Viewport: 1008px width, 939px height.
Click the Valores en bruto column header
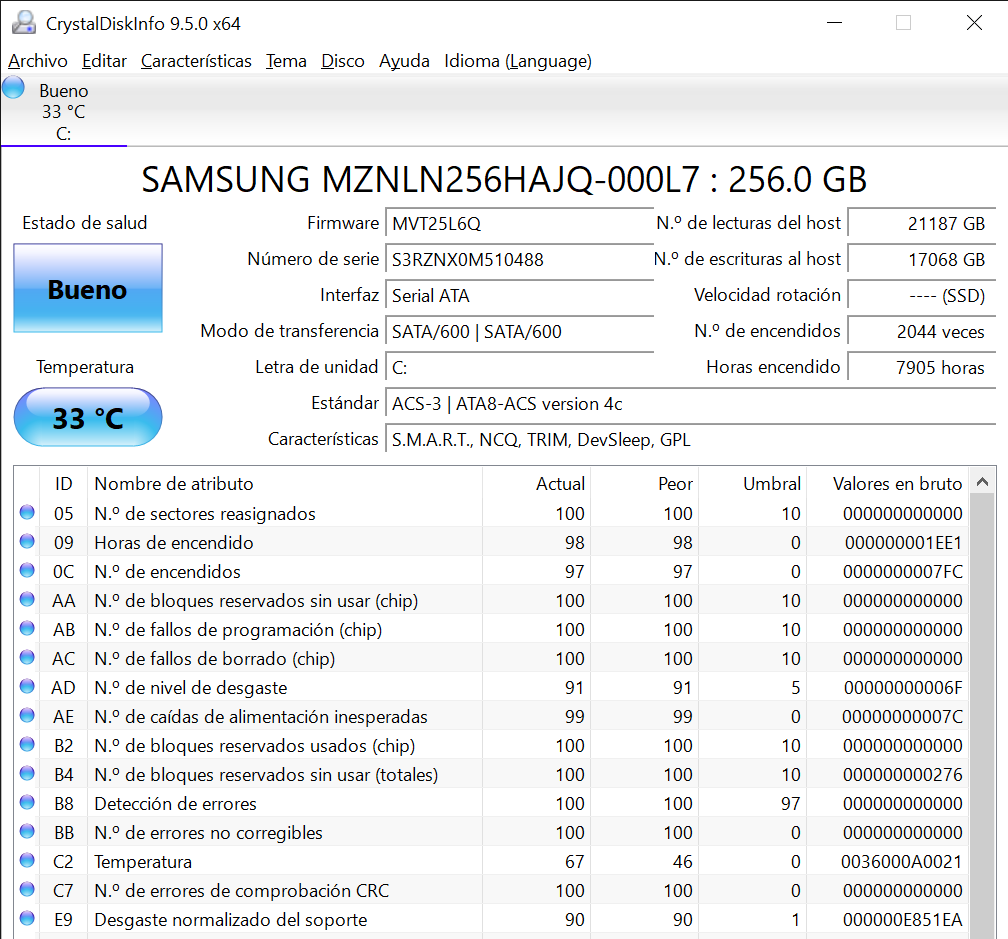(897, 483)
